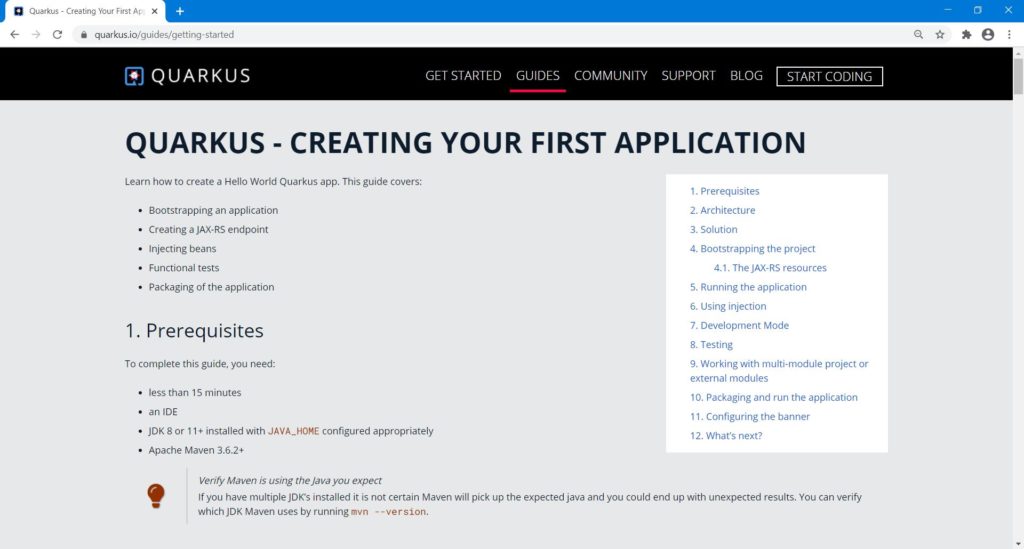Image resolution: width=1024 pixels, height=549 pixels.
Task: Open the GUIDES menu item
Action: [x=537, y=76]
